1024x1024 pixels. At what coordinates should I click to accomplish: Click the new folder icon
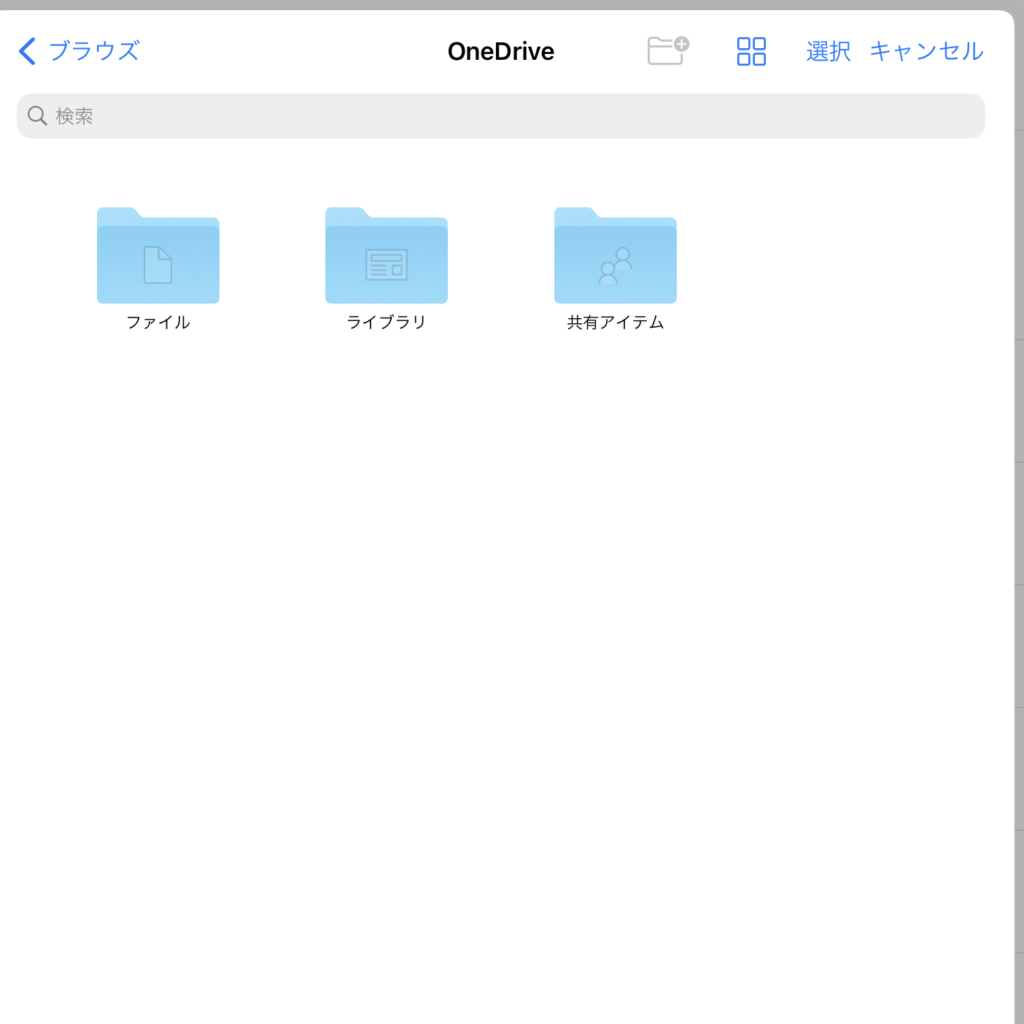(x=667, y=50)
